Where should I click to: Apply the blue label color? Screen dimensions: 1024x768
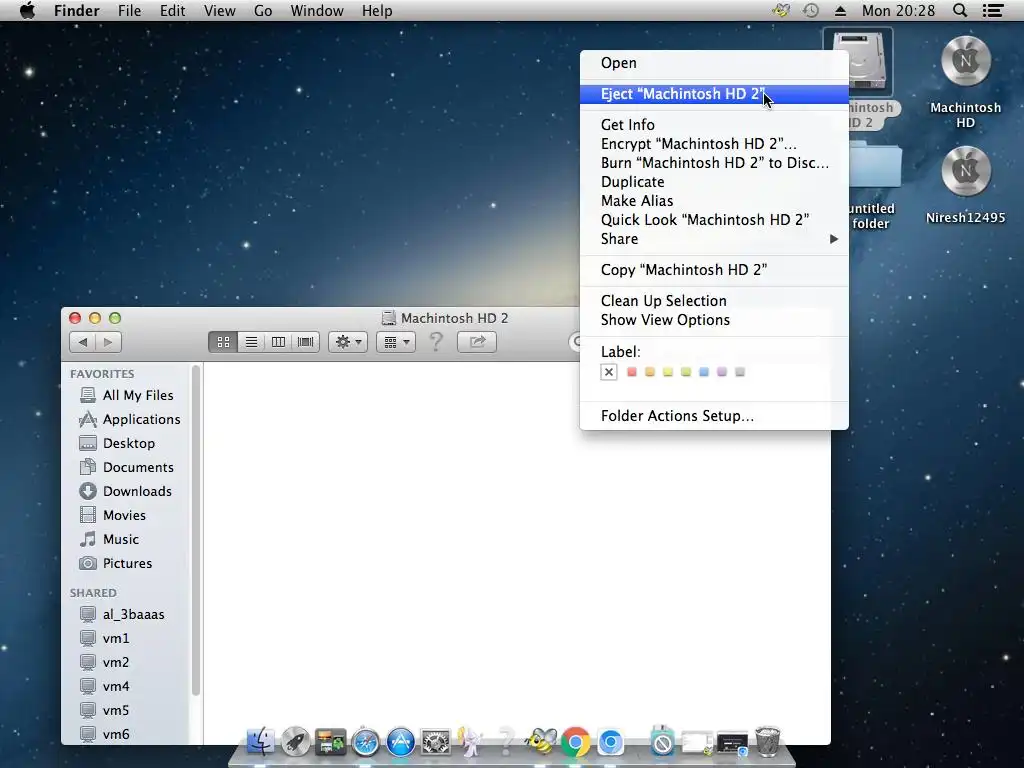pos(704,372)
